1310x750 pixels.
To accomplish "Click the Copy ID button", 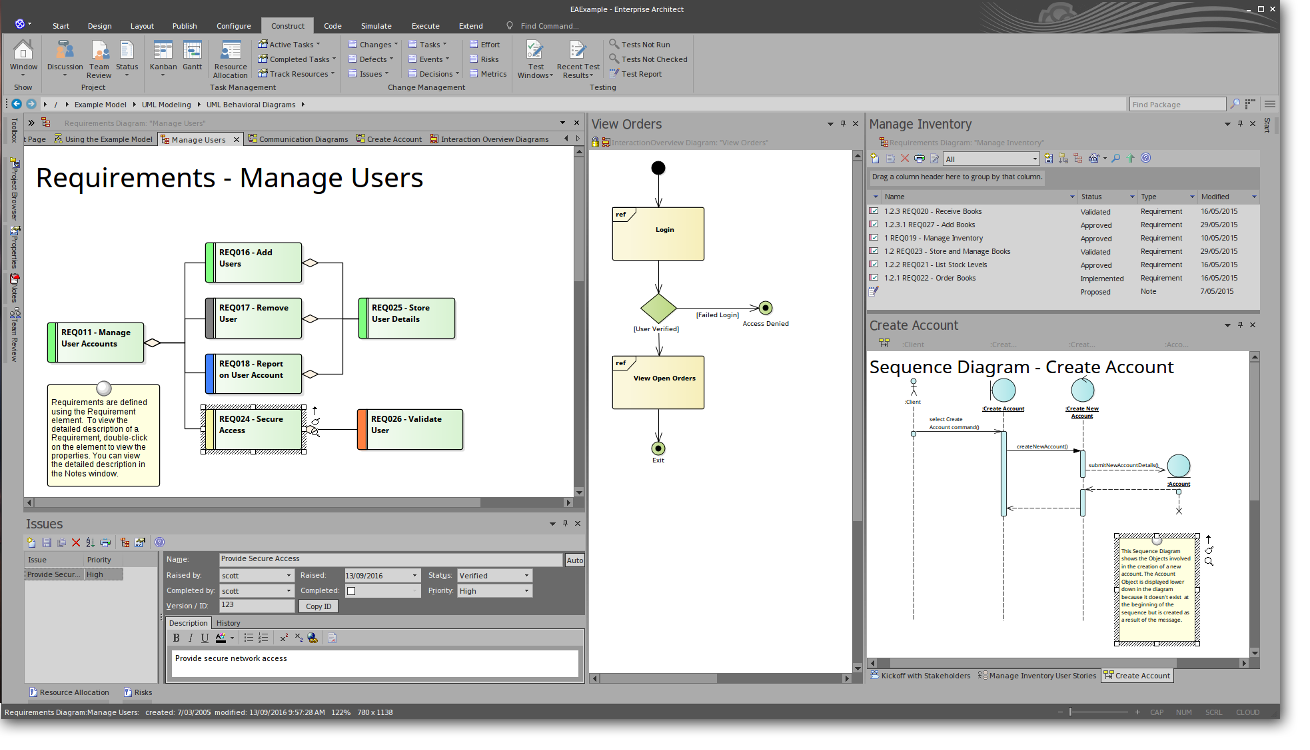I will click(319, 606).
